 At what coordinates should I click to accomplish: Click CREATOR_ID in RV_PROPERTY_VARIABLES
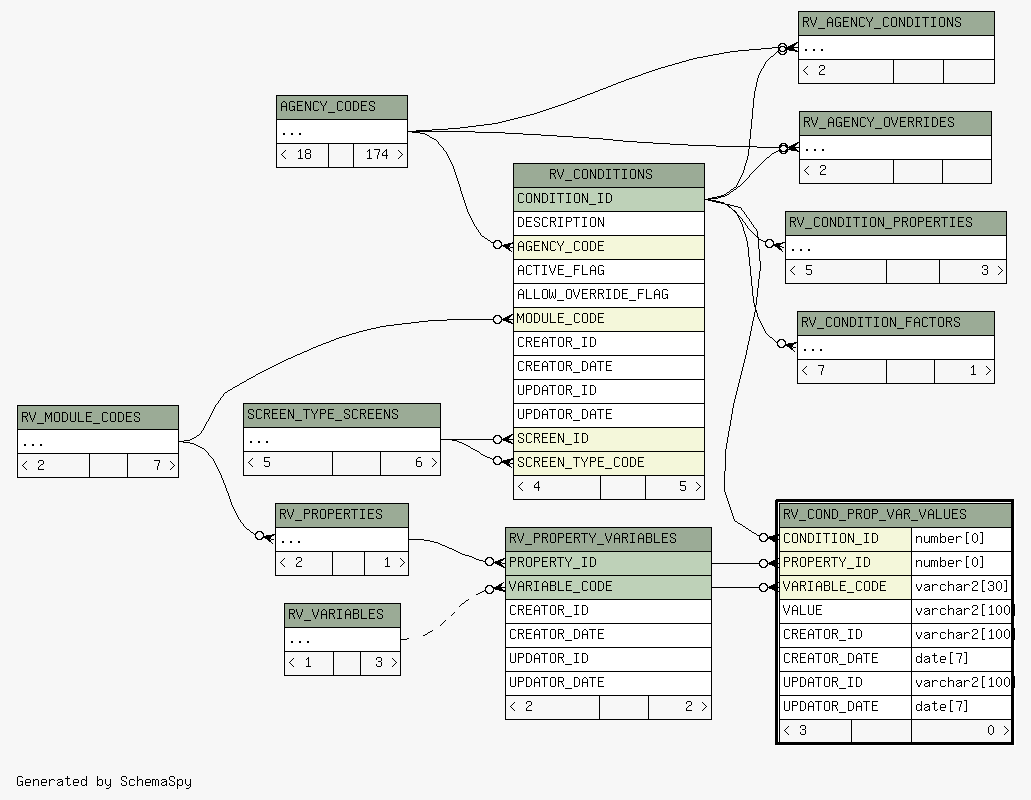click(x=608, y=611)
